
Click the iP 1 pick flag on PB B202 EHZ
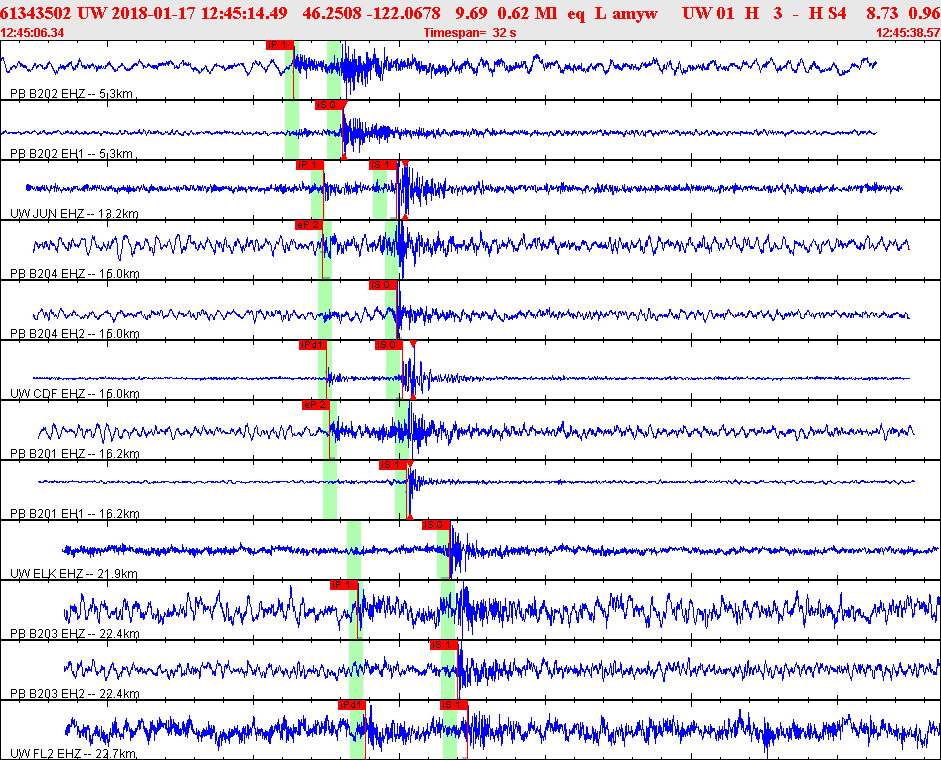click(x=280, y=45)
